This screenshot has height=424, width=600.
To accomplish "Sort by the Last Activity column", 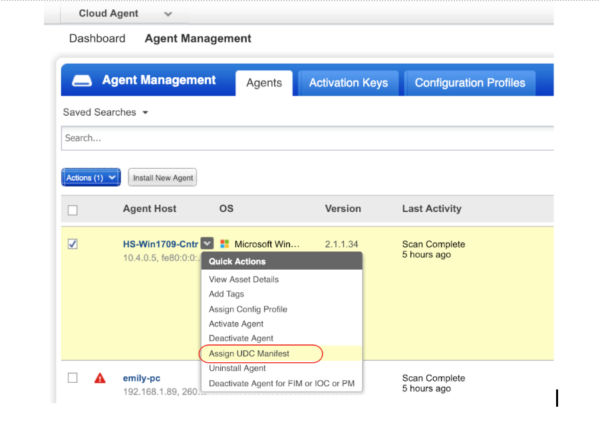I will pyautogui.click(x=432, y=209).
